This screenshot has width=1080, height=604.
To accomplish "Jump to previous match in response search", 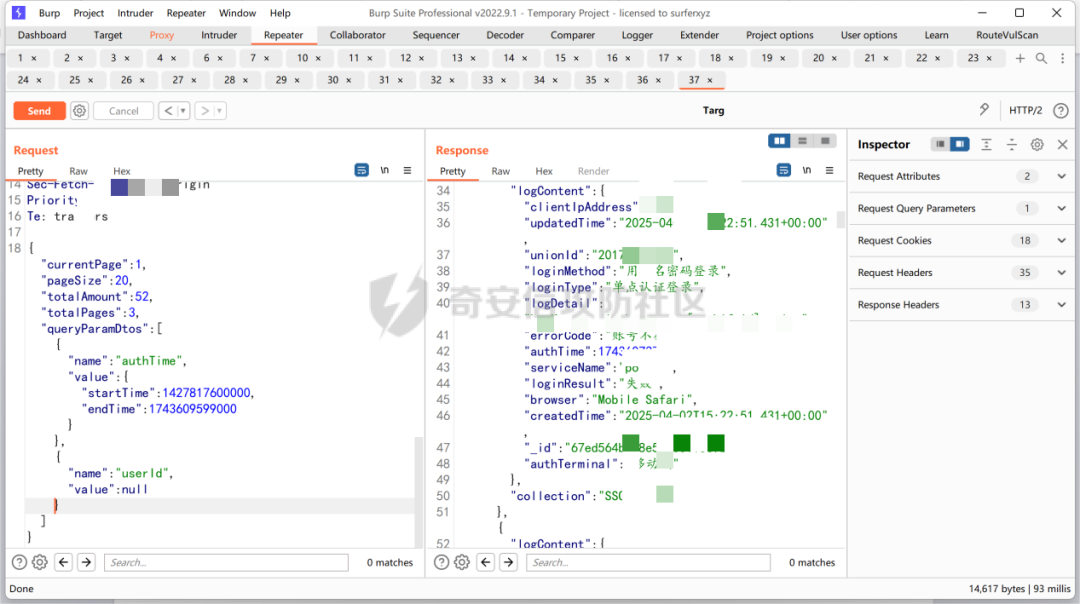I will pos(486,563).
